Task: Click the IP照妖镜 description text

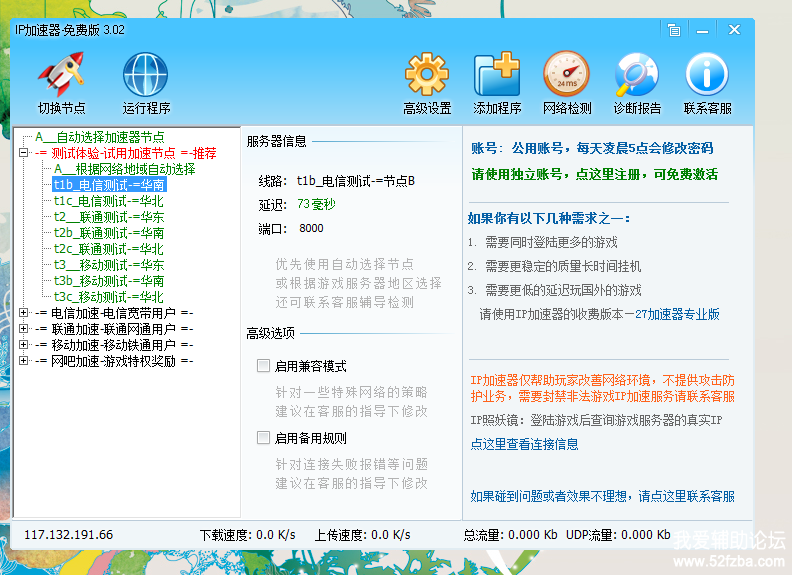Action: point(597,420)
